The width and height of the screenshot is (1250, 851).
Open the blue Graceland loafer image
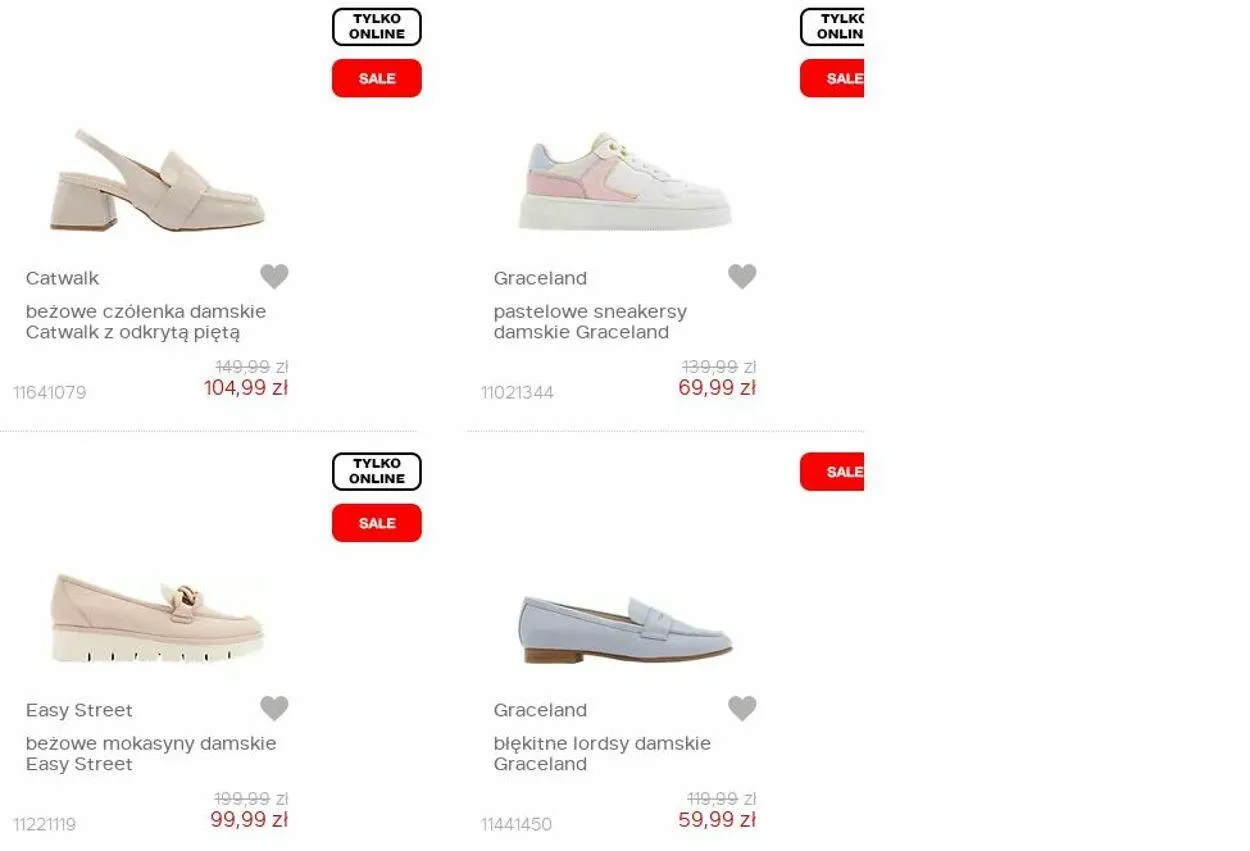[625, 630]
